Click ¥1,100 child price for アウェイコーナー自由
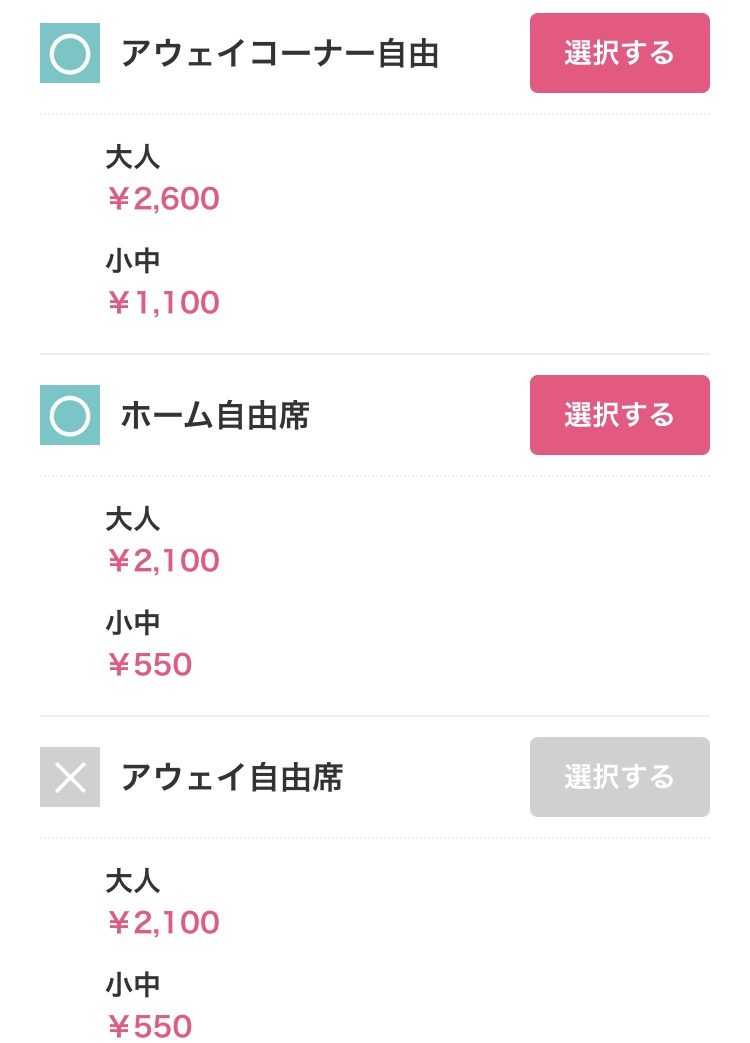 pyautogui.click(x=163, y=303)
